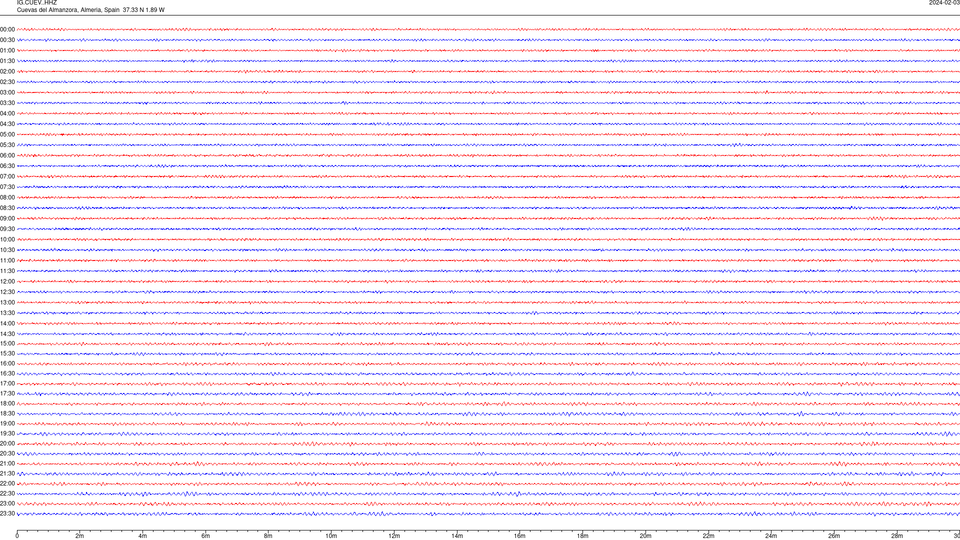This screenshot has width=960, height=540.
Task: Select the 04:00 time row label
Action: (x=7, y=114)
